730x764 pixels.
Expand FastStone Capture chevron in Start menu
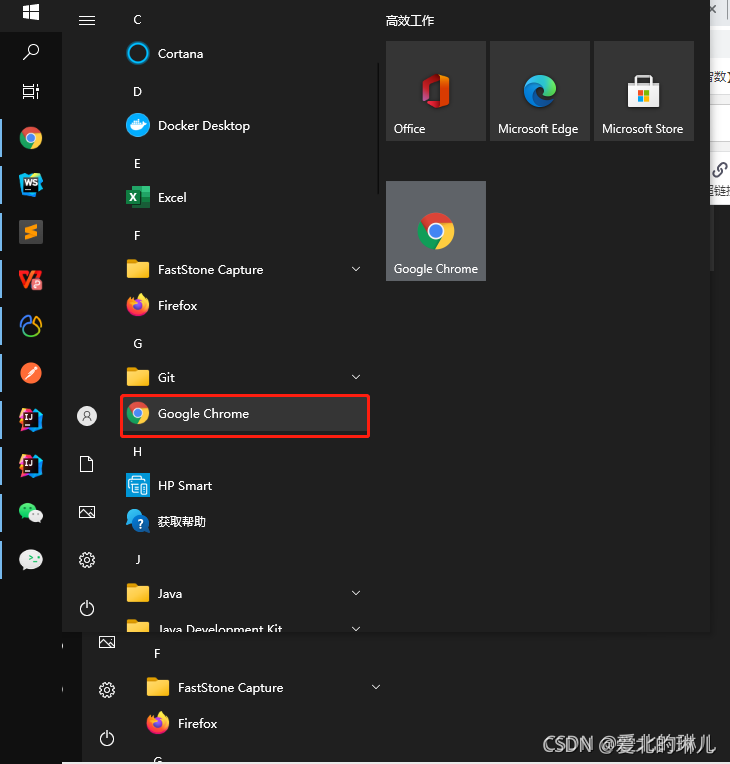(x=356, y=269)
